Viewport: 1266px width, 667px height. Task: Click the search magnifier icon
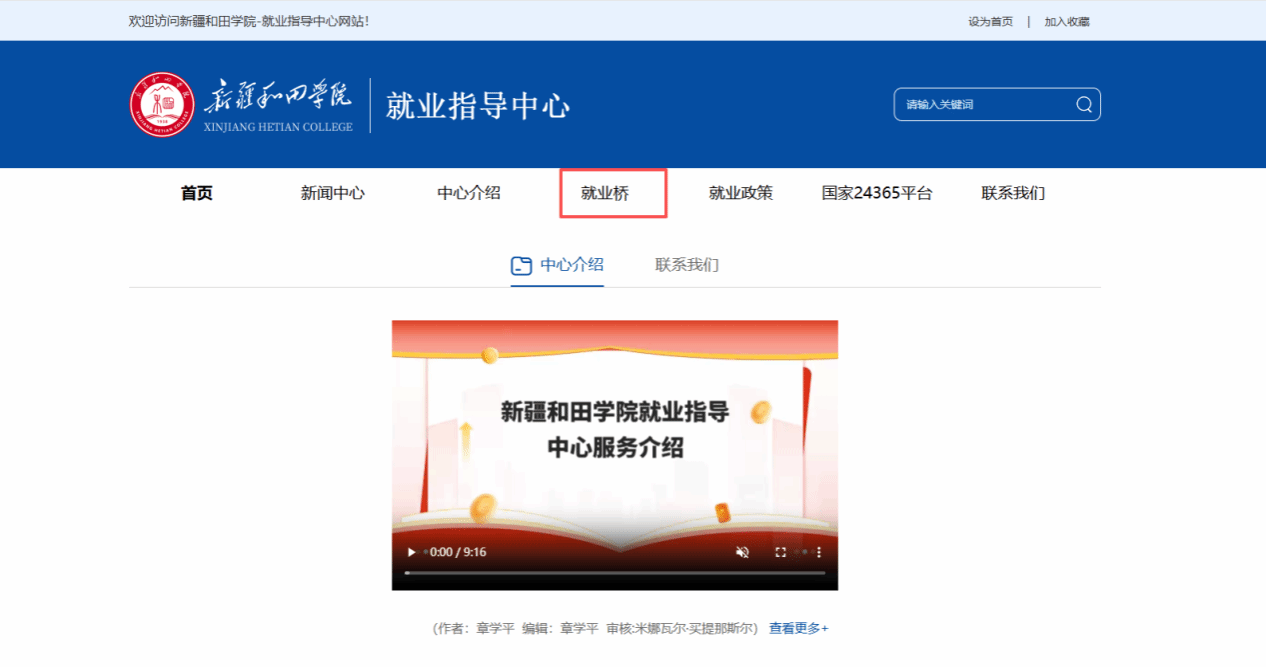coord(1083,105)
